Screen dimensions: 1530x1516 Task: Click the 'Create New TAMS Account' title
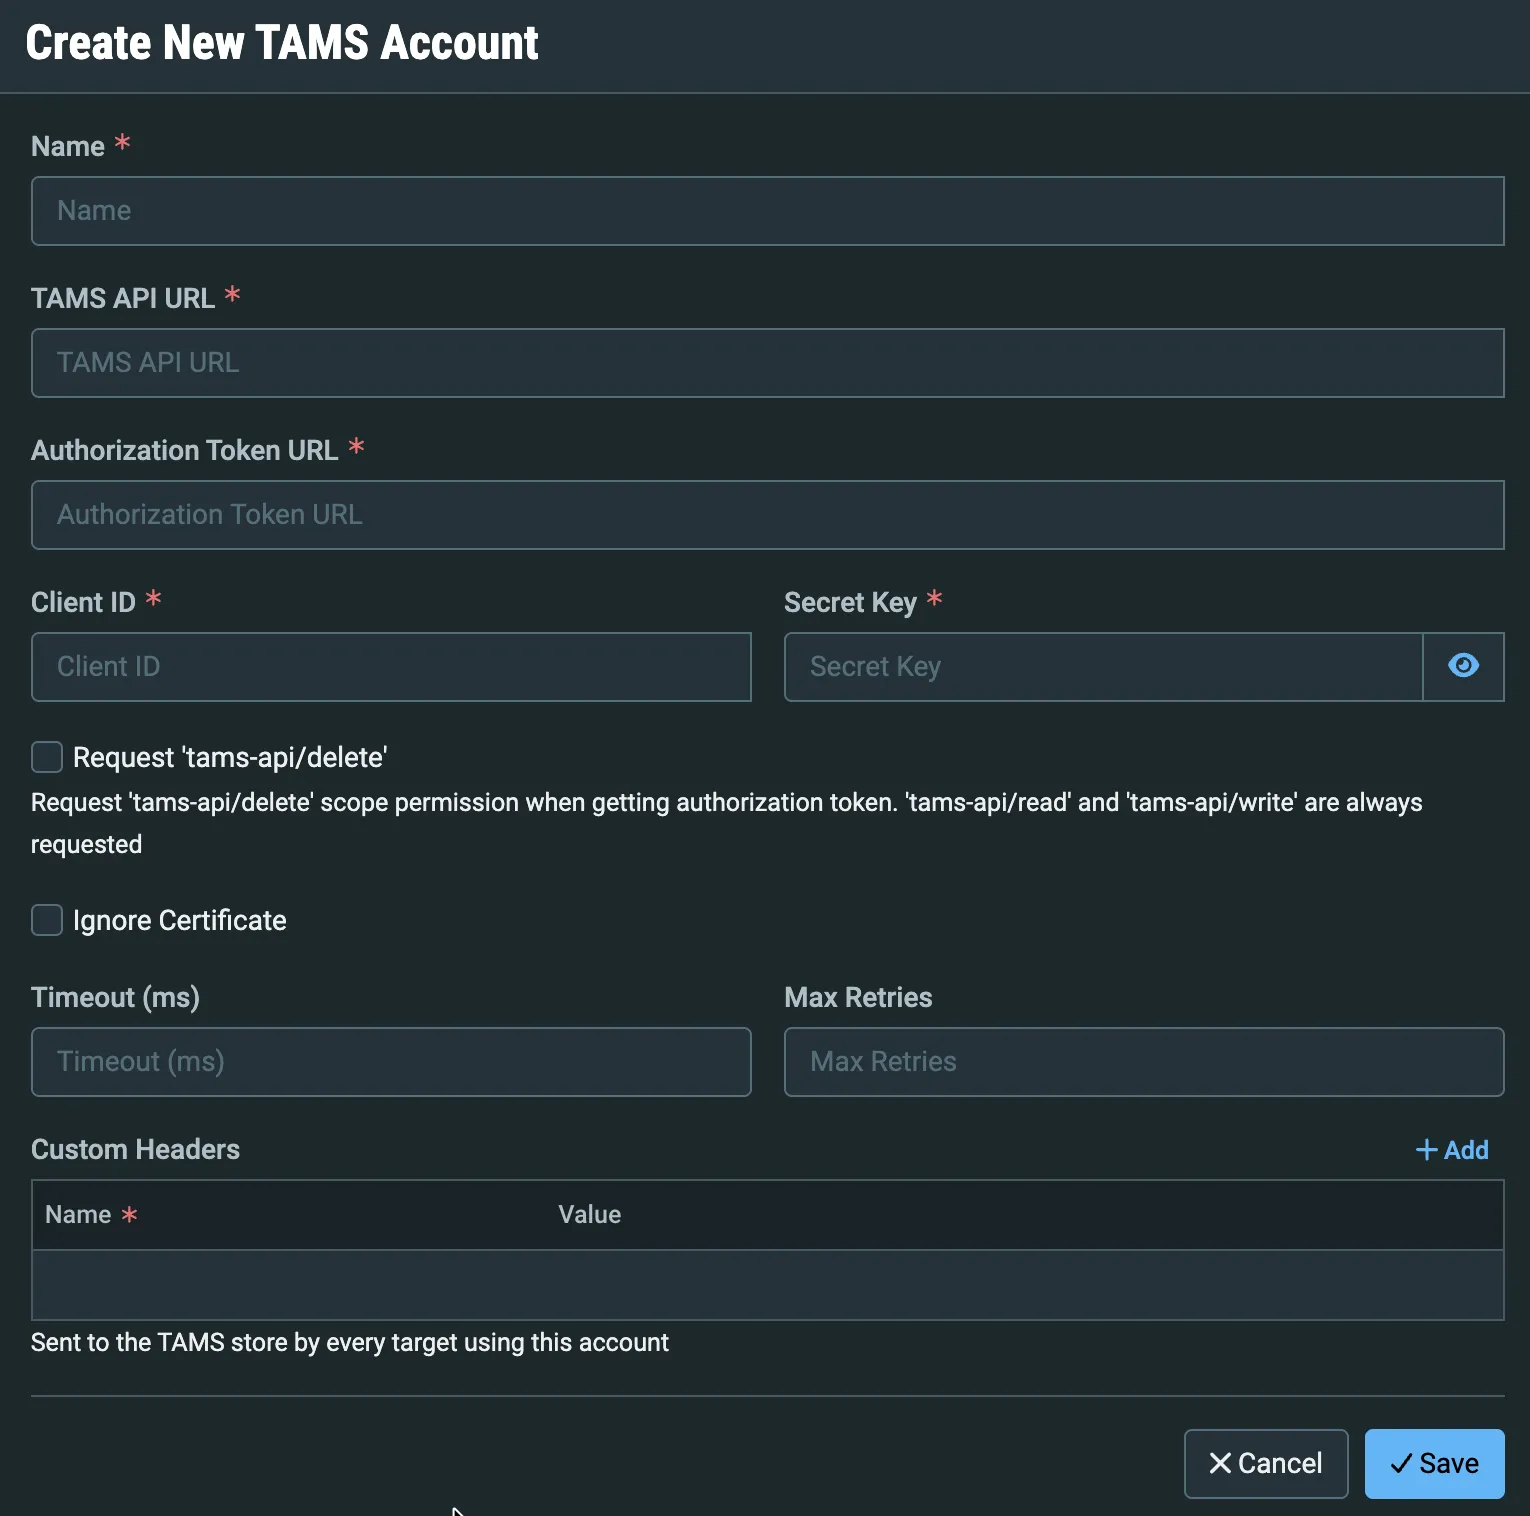282,43
